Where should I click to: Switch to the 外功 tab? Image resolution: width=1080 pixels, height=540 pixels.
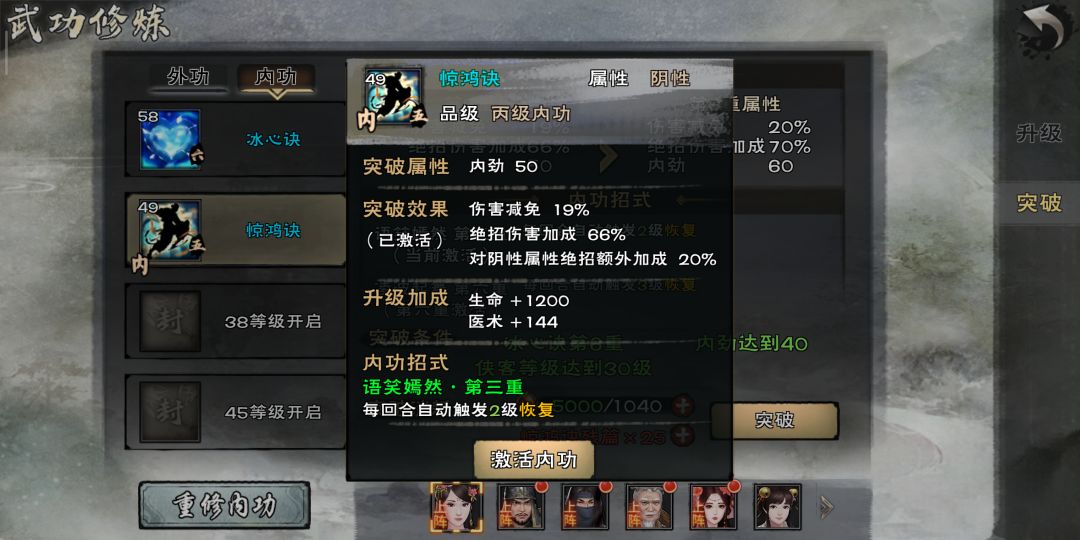pos(188,77)
